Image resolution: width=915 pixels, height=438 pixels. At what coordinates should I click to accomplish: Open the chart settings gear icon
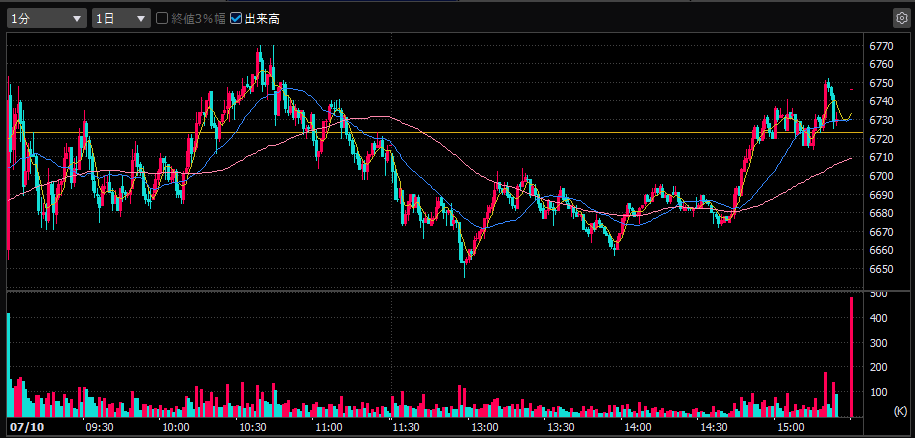click(902, 19)
